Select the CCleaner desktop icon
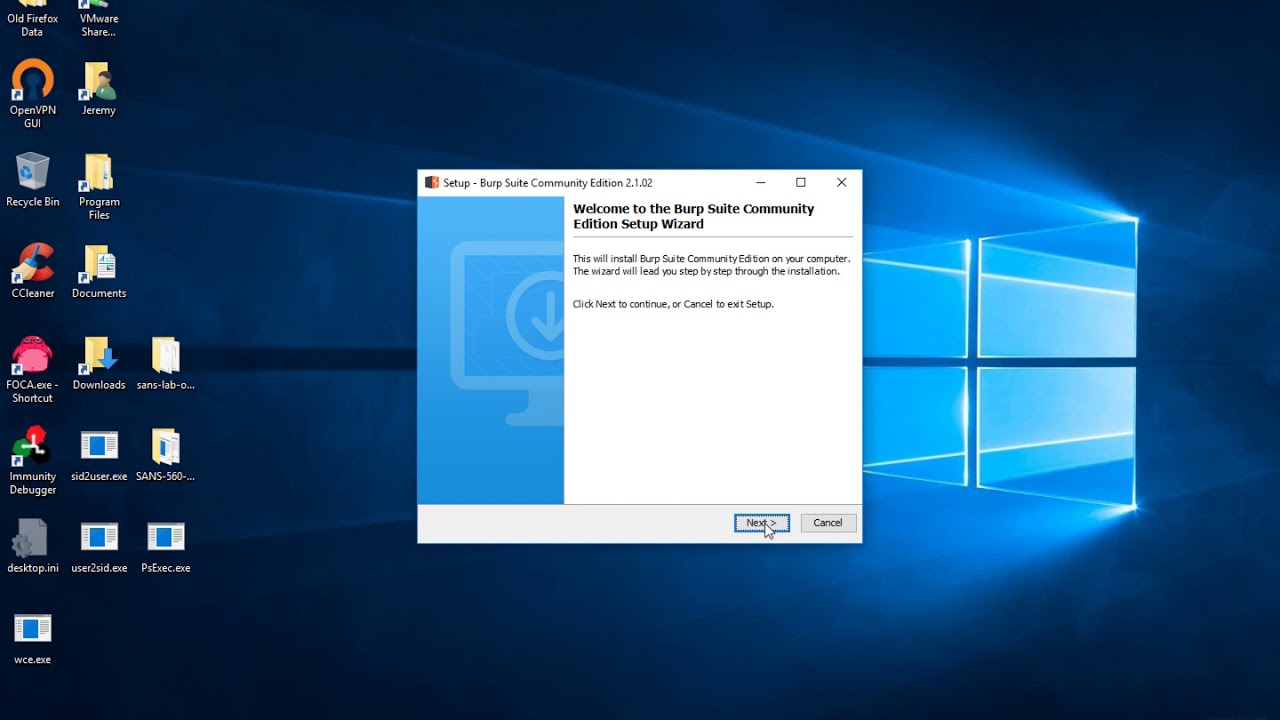The image size is (1280, 720). (32, 271)
